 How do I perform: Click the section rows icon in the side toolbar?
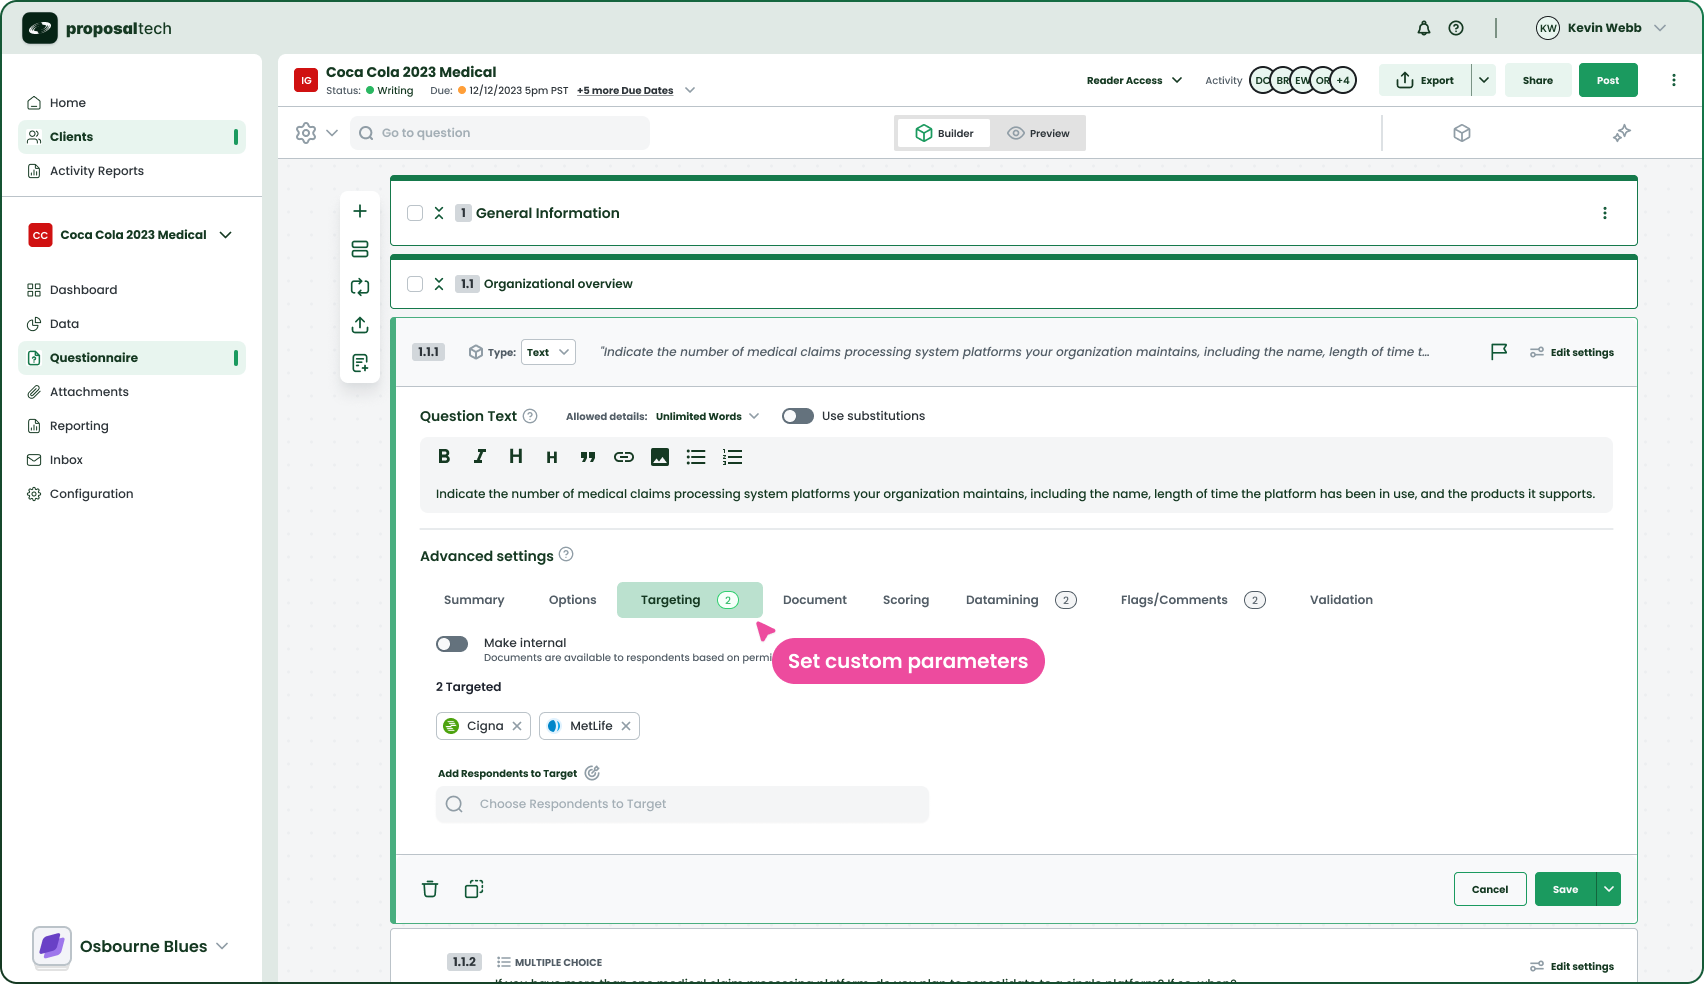360,249
